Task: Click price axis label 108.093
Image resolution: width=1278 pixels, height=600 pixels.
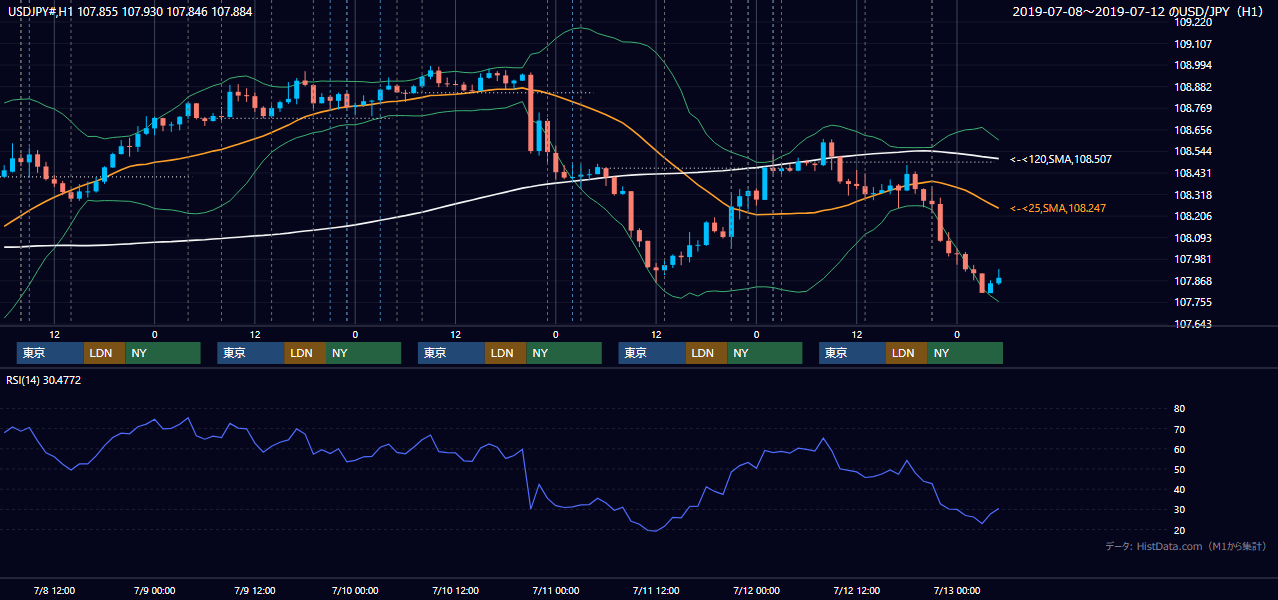Action: pyautogui.click(x=1192, y=238)
